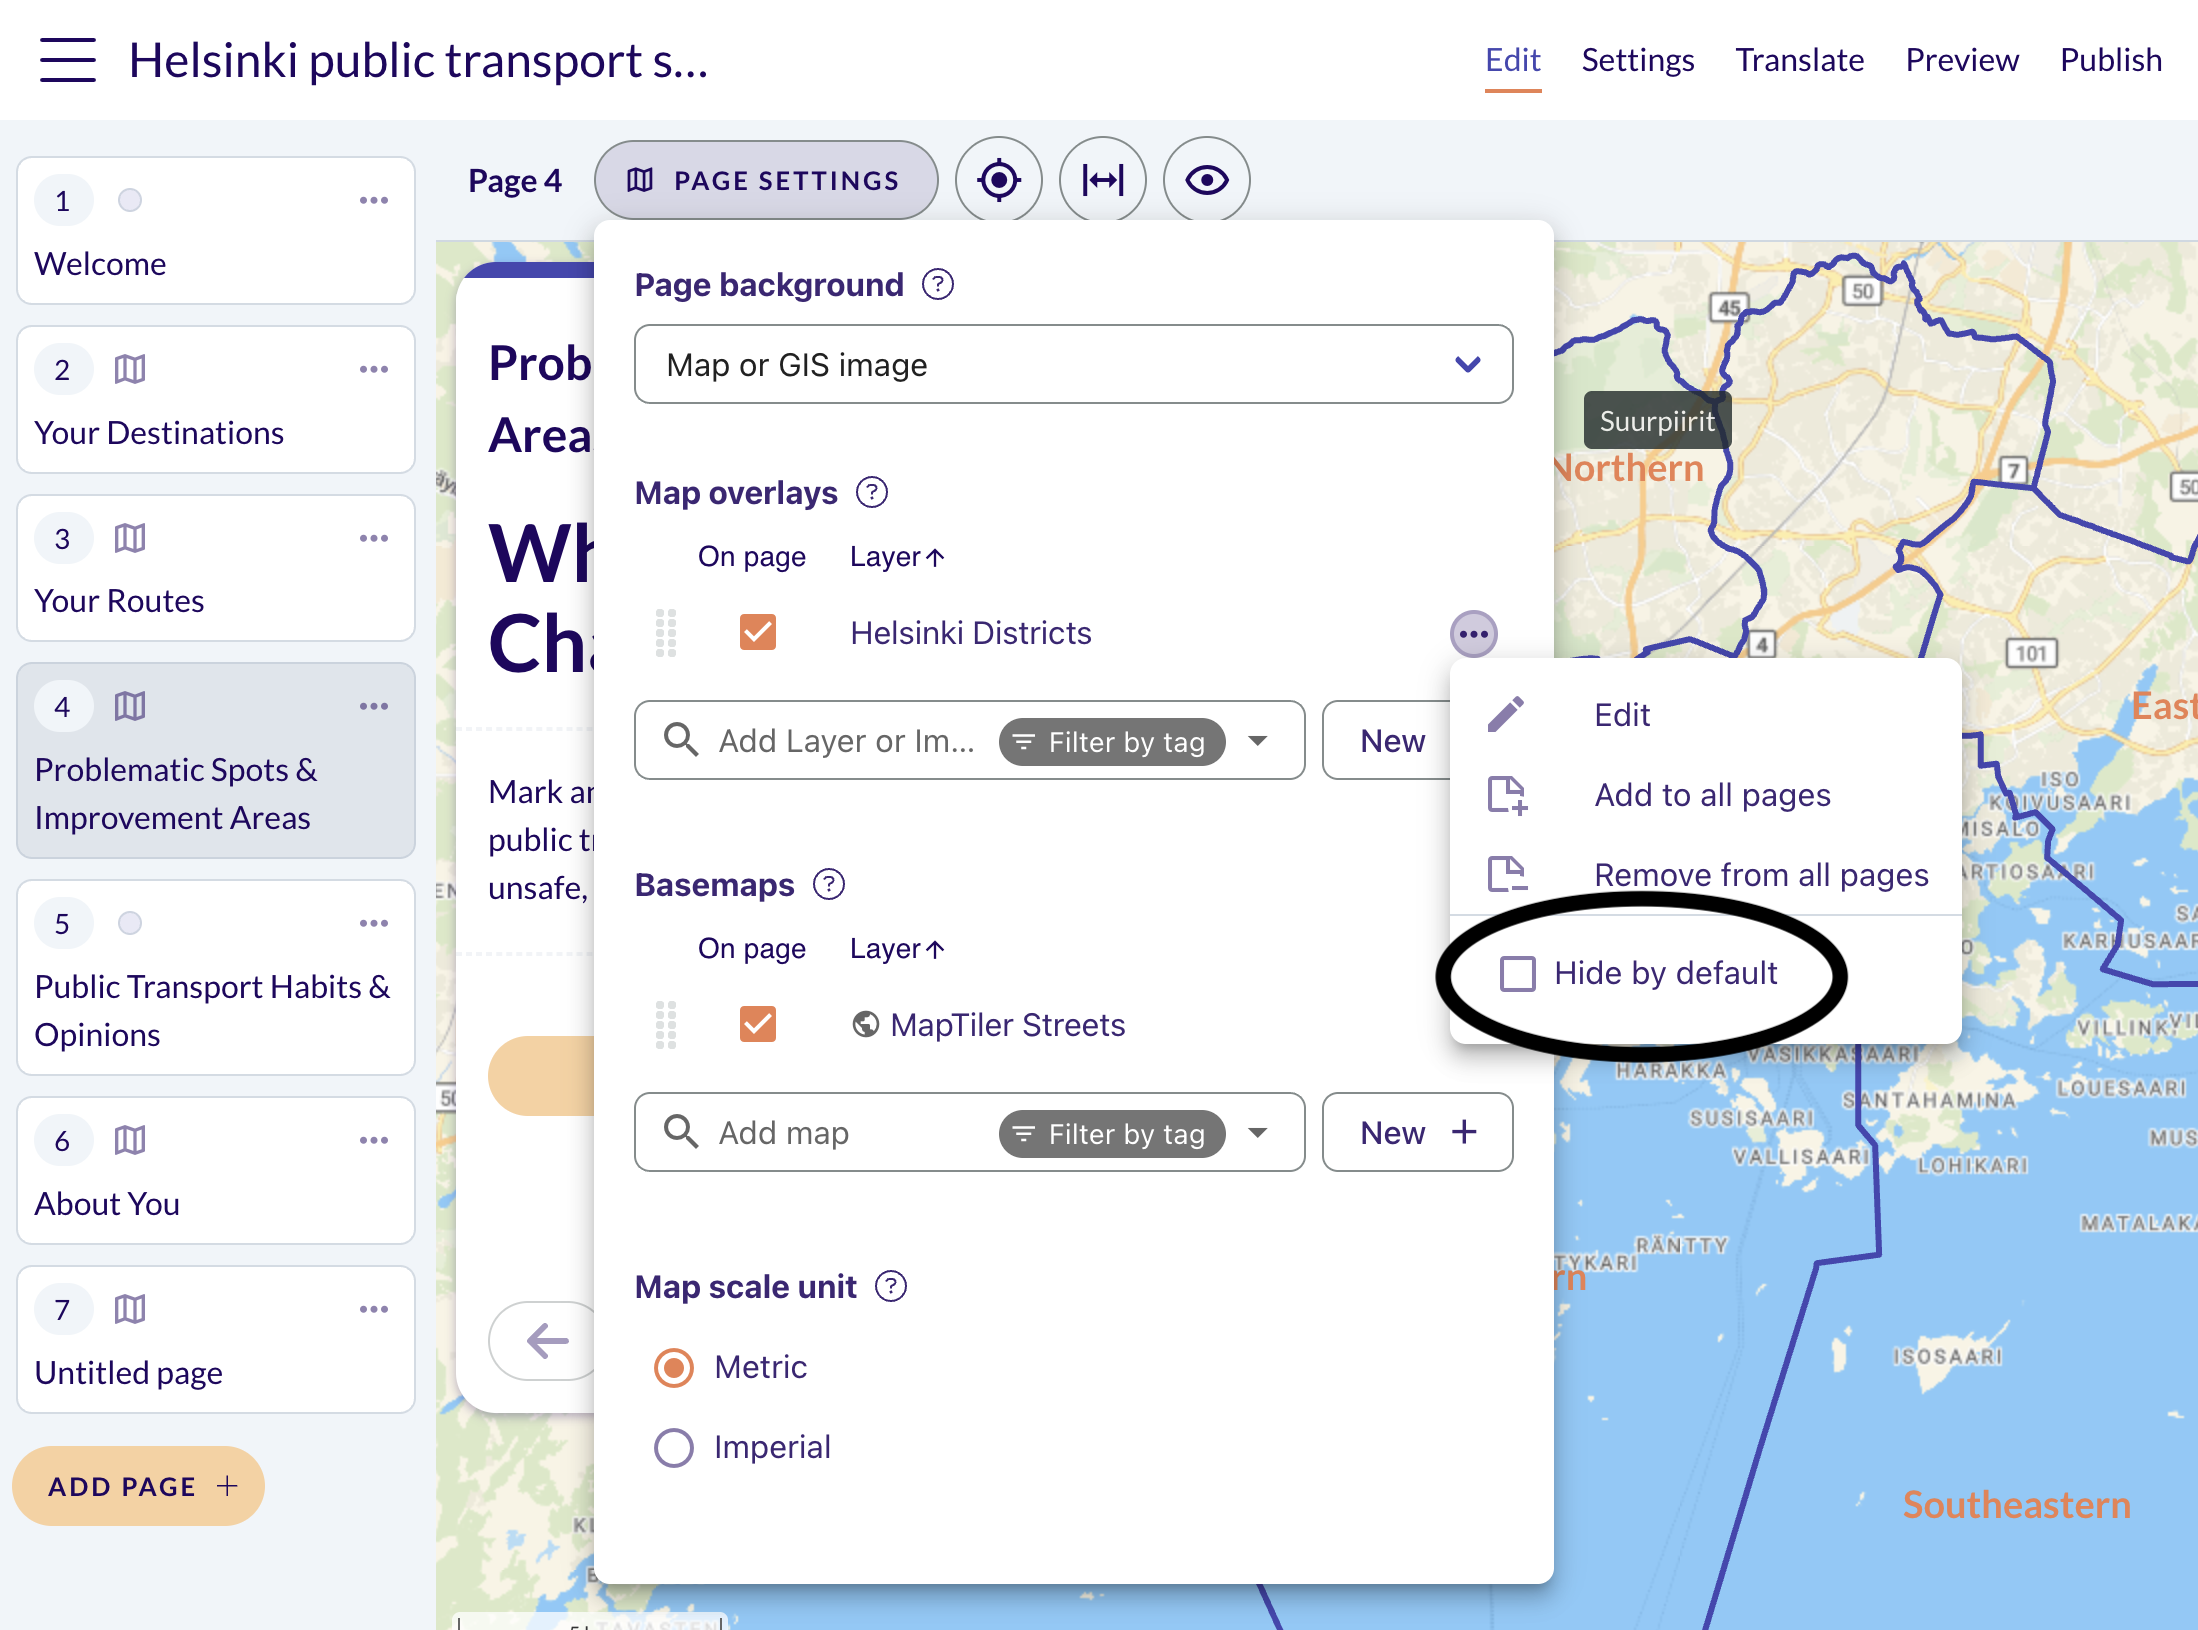Open options menu for About You page
2198x1630 pixels.
coord(374,1141)
